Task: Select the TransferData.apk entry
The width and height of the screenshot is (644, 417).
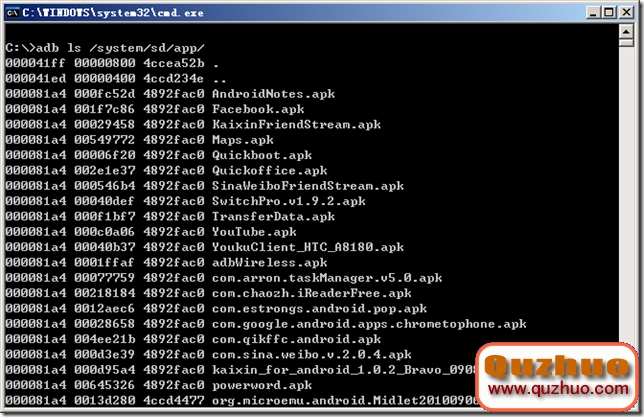Action: coord(274,217)
